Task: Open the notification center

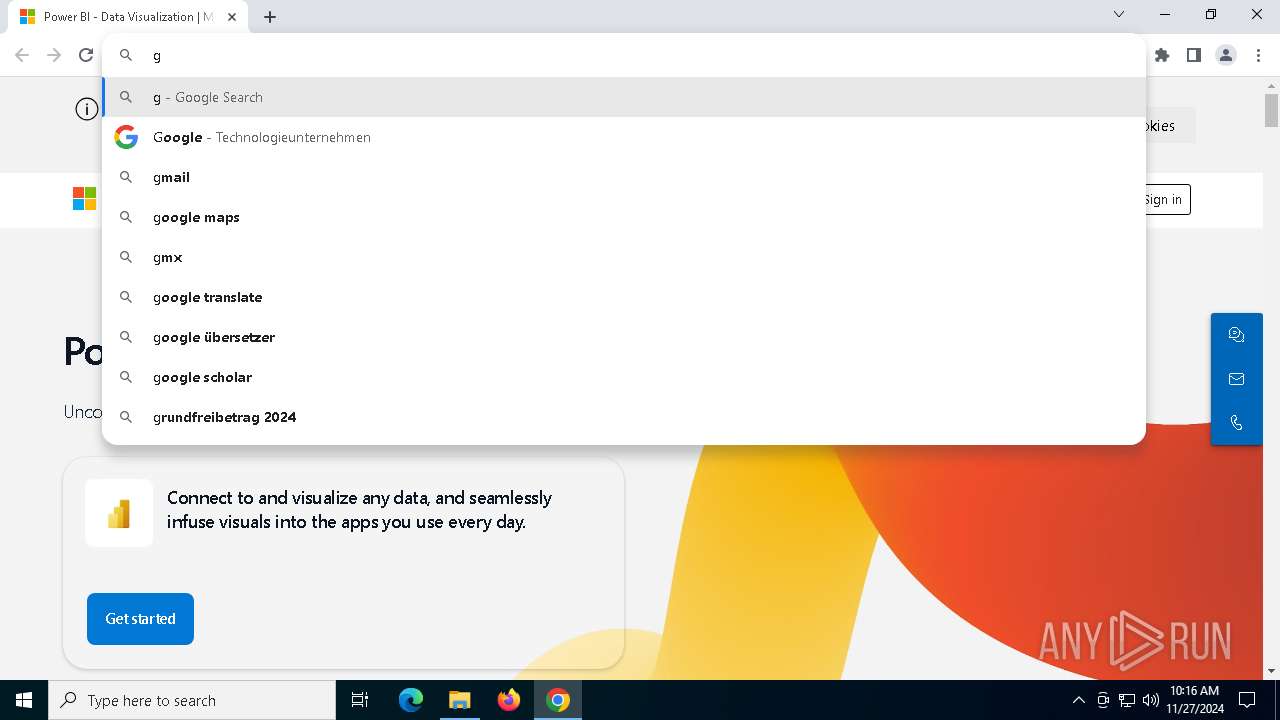Action: coord(1247,700)
